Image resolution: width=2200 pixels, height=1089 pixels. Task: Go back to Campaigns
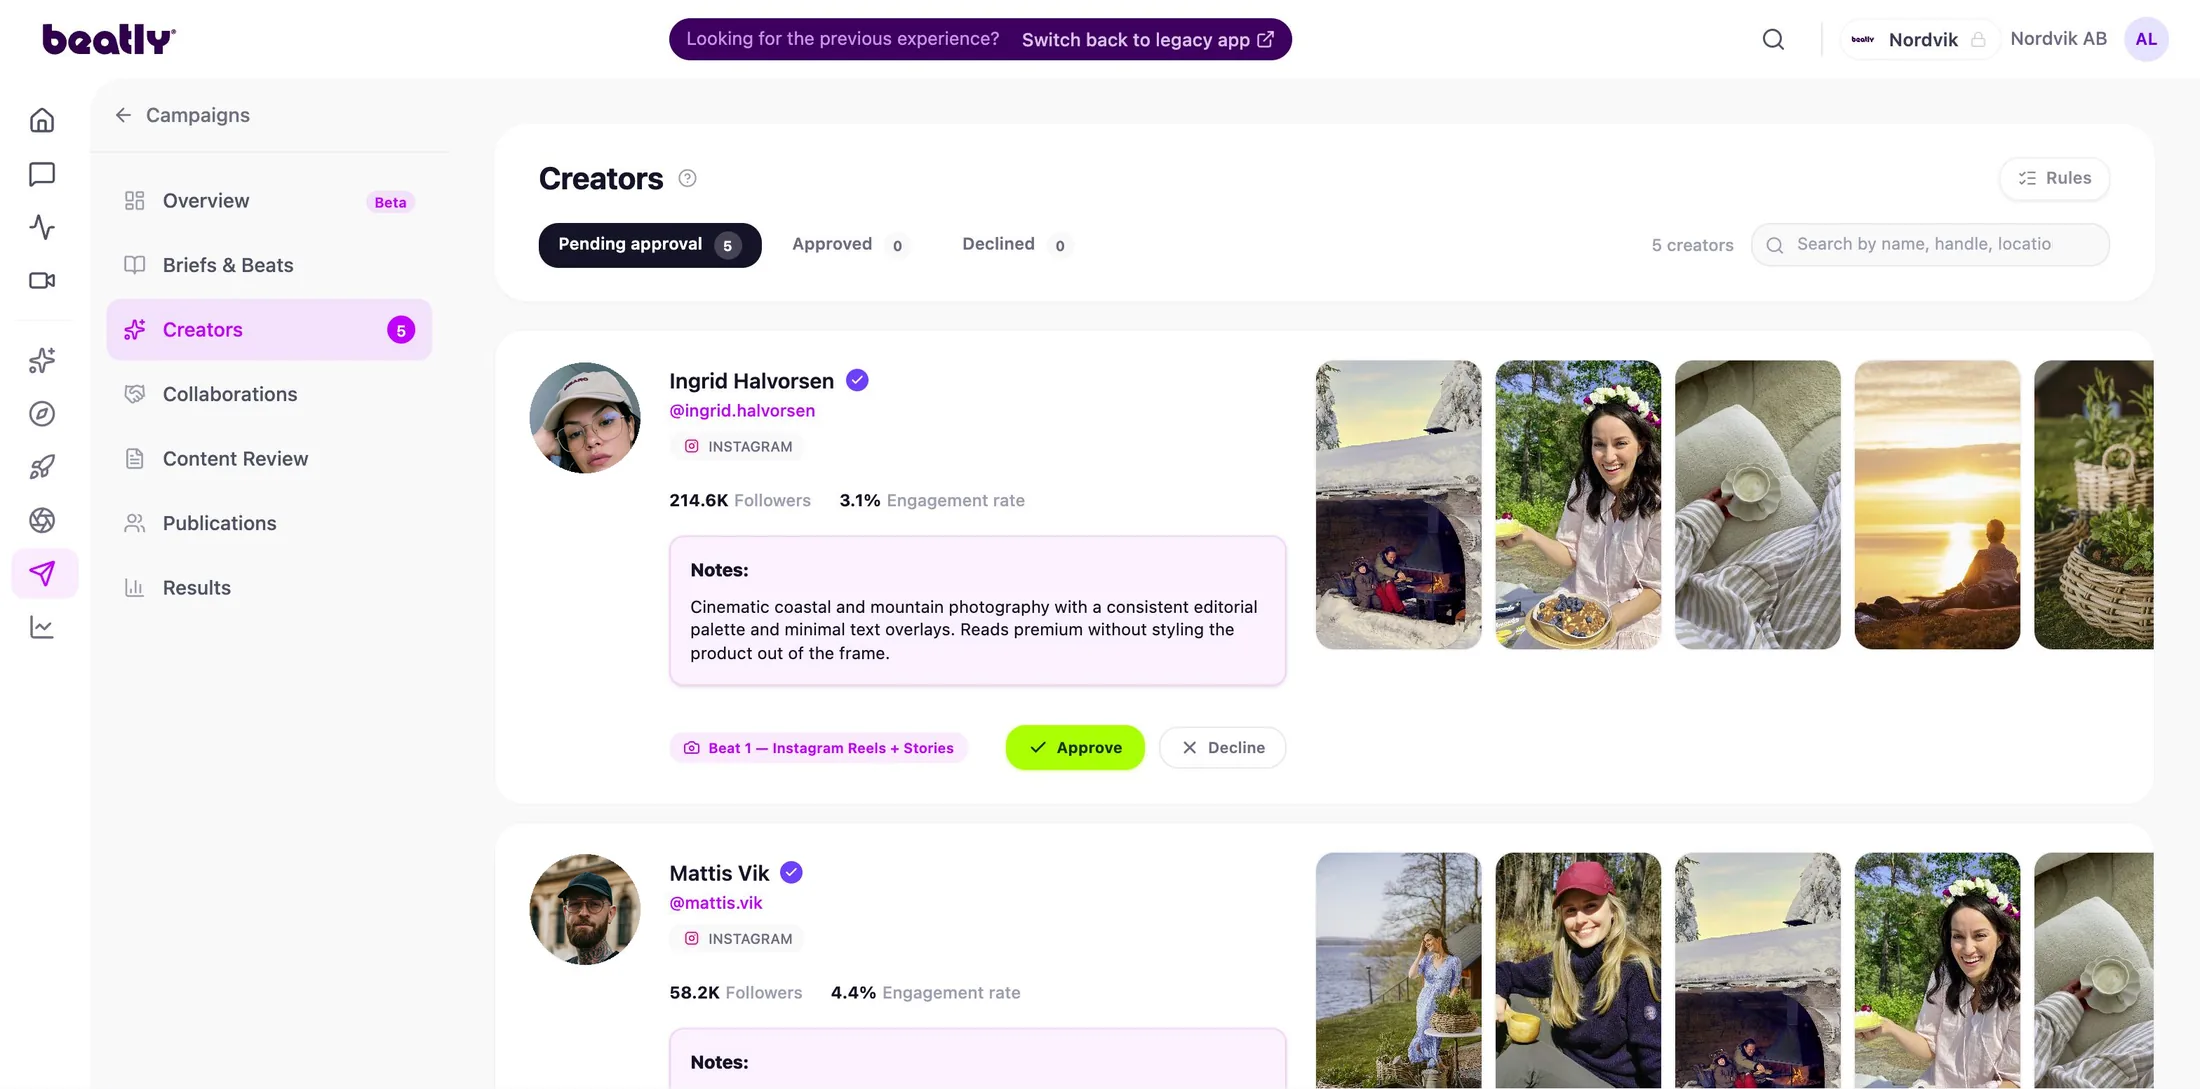point(182,115)
